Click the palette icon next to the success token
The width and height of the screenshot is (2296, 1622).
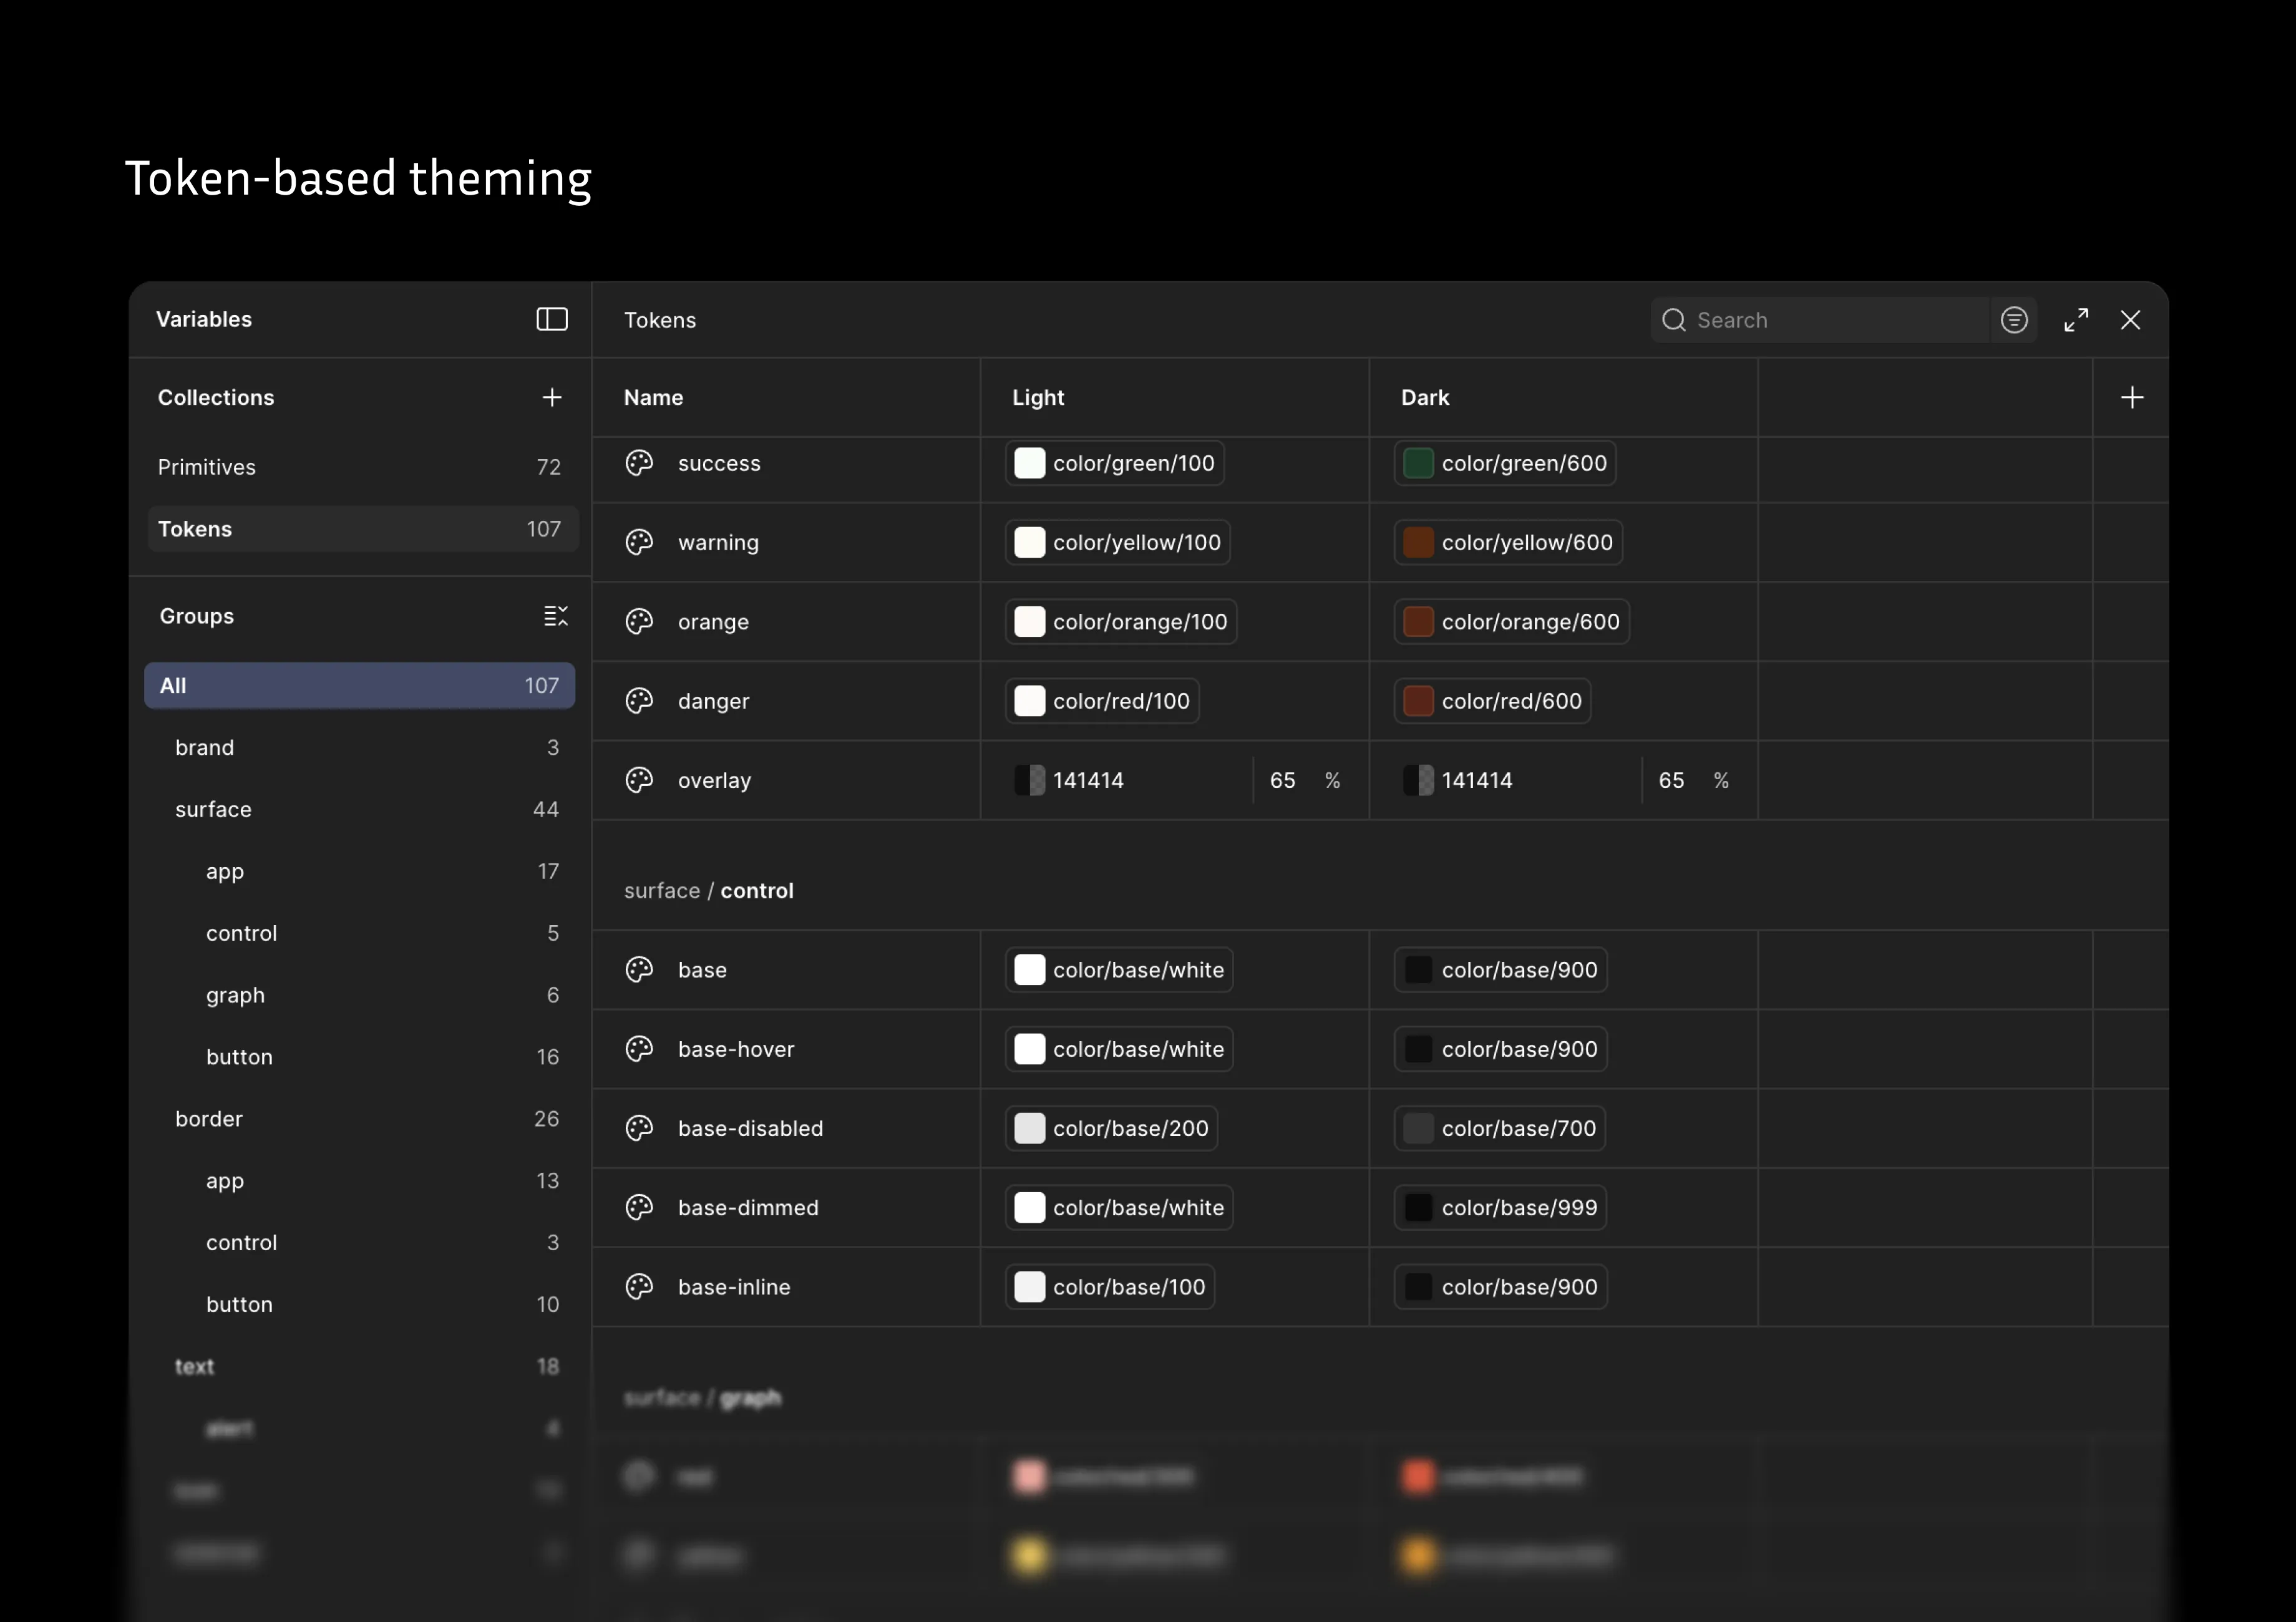tap(639, 463)
